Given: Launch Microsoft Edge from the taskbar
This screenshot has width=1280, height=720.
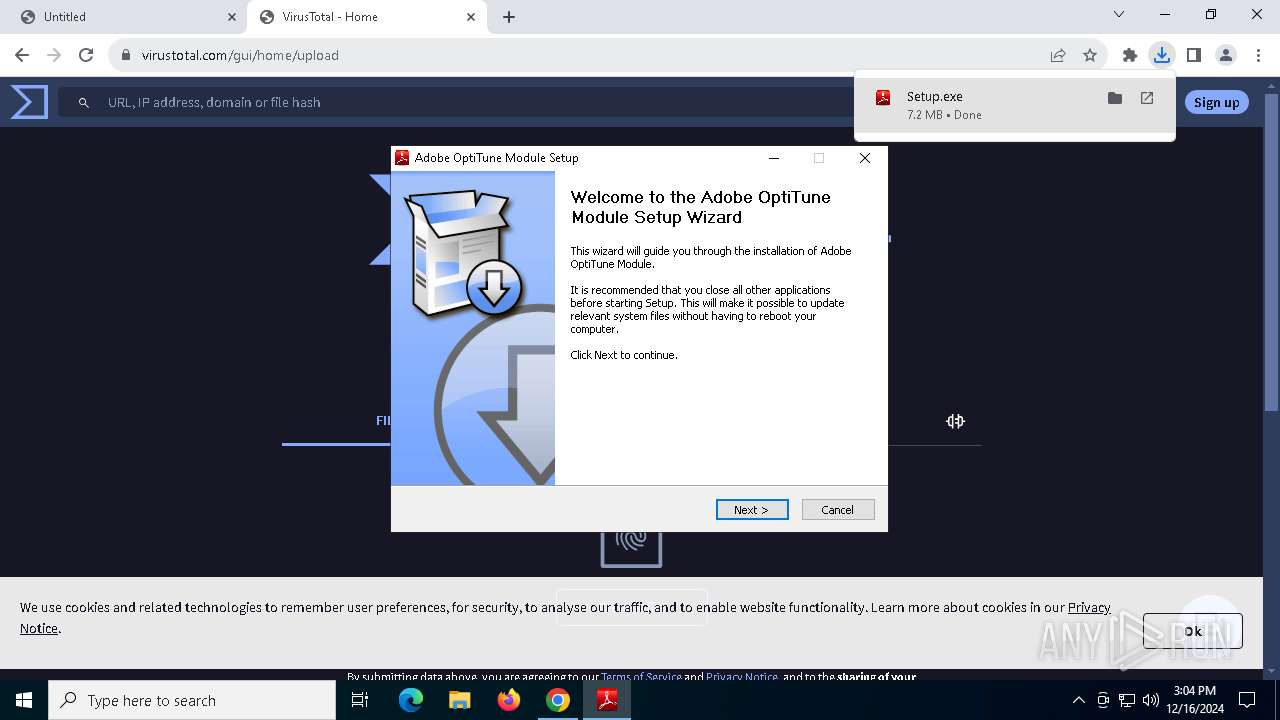Looking at the screenshot, I should pyautogui.click(x=411, y=700).
